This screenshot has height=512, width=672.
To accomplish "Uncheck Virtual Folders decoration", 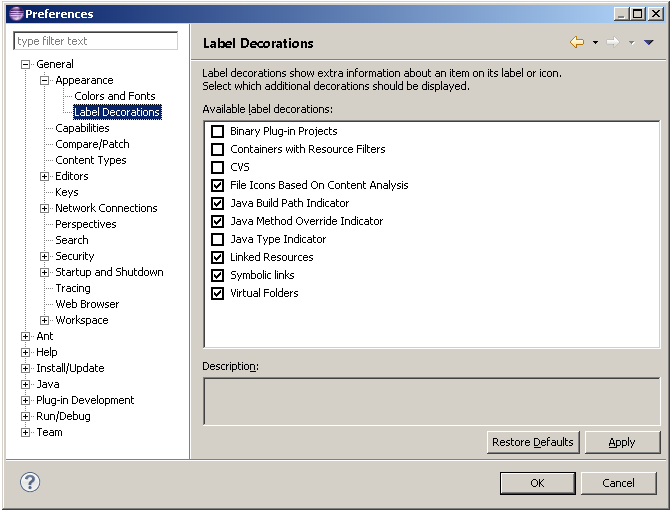I will pyautogui.click(x=217, y=293).
